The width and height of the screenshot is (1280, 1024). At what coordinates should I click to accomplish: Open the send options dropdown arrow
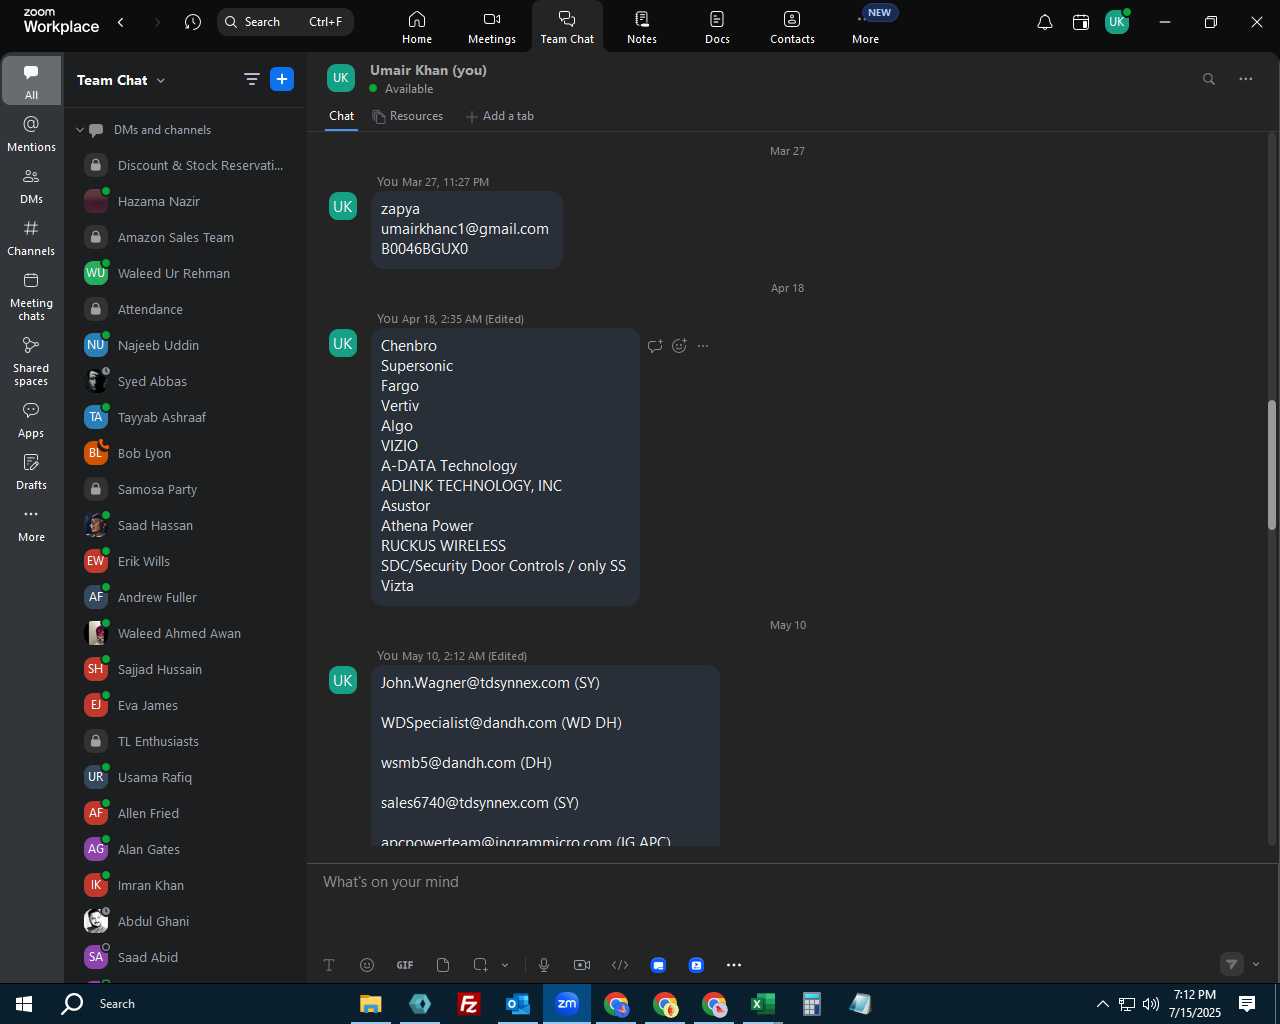pos(1256,964)
